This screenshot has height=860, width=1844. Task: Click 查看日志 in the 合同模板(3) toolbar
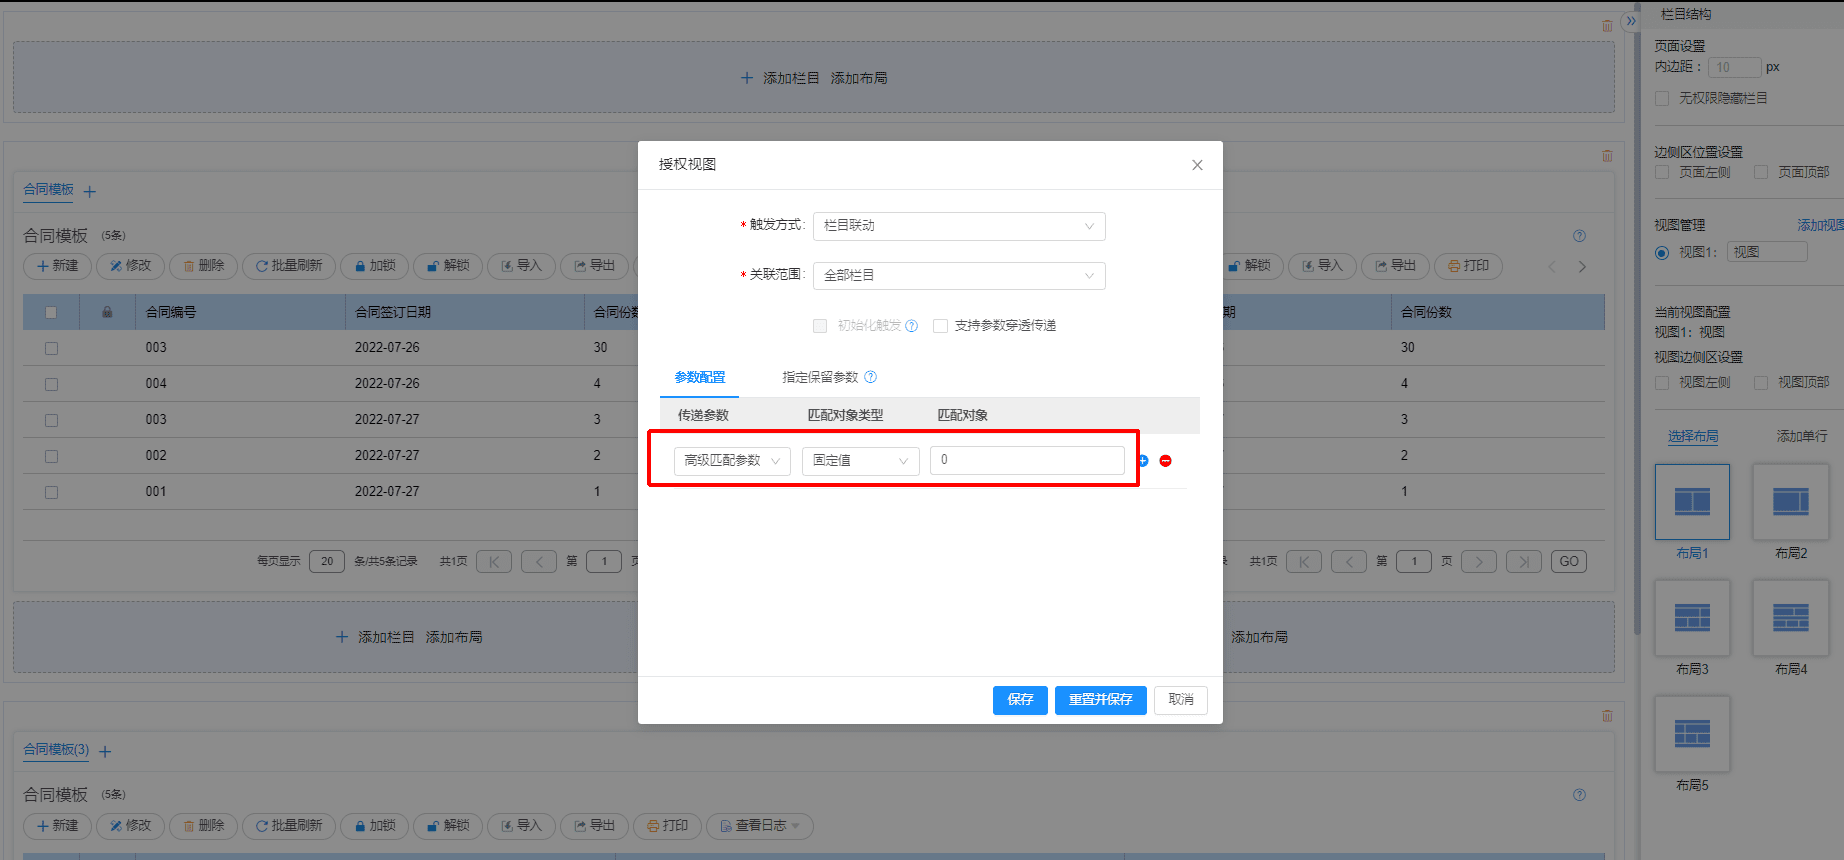tap(760, 826)
